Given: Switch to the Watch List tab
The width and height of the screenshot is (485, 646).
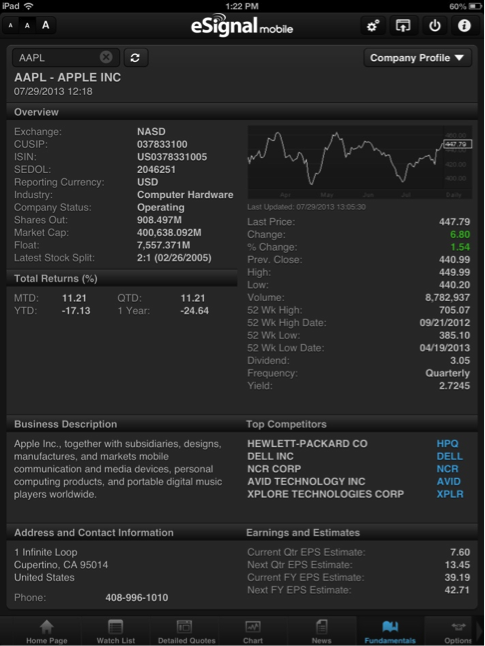Looking at the screenshot, I should click(x=115, y=632).
